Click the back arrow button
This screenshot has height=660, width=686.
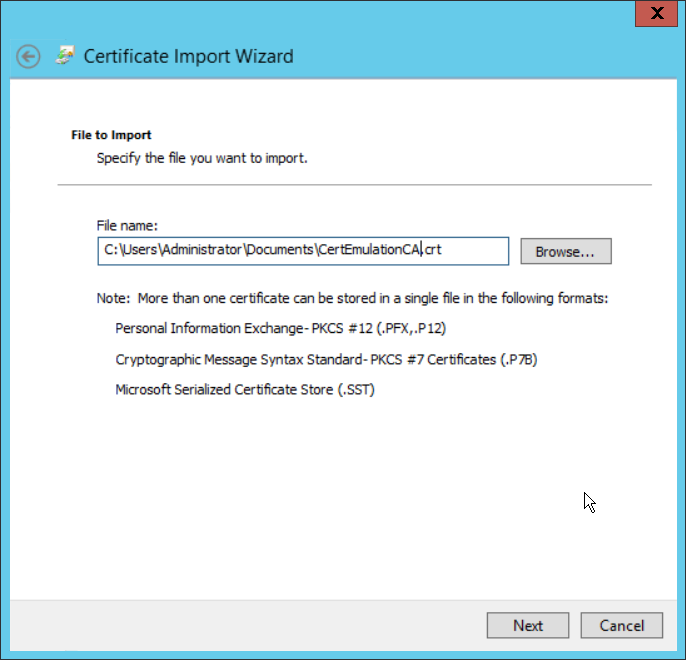29,56
